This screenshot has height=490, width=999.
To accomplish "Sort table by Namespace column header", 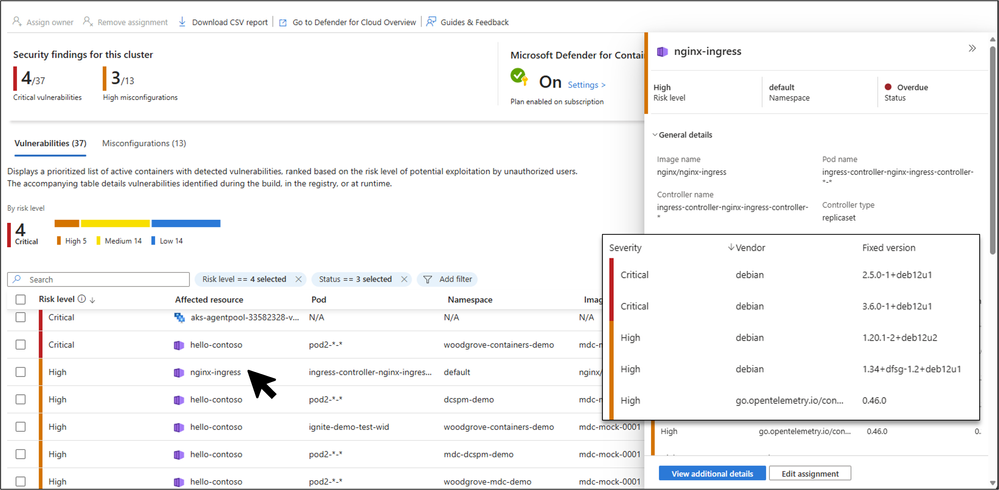I will point(470,299).
